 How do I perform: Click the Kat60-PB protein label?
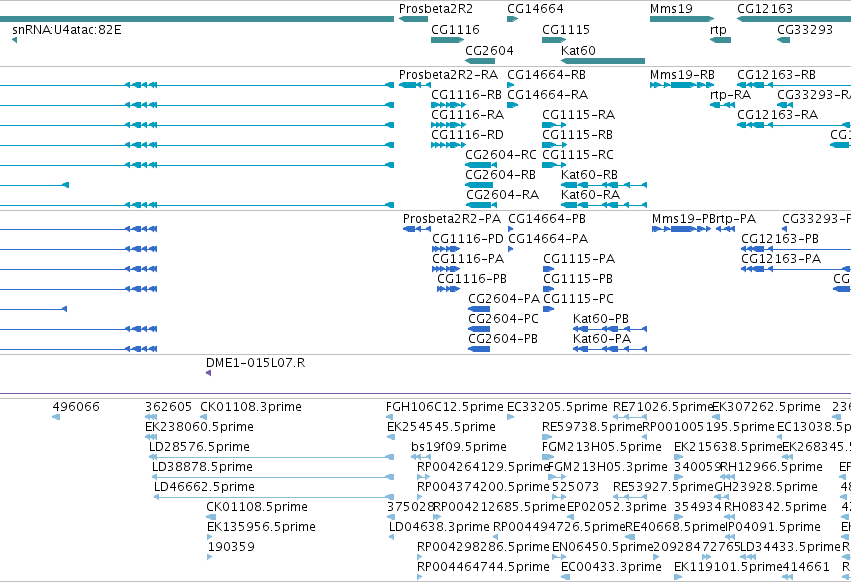pos(601,318)
